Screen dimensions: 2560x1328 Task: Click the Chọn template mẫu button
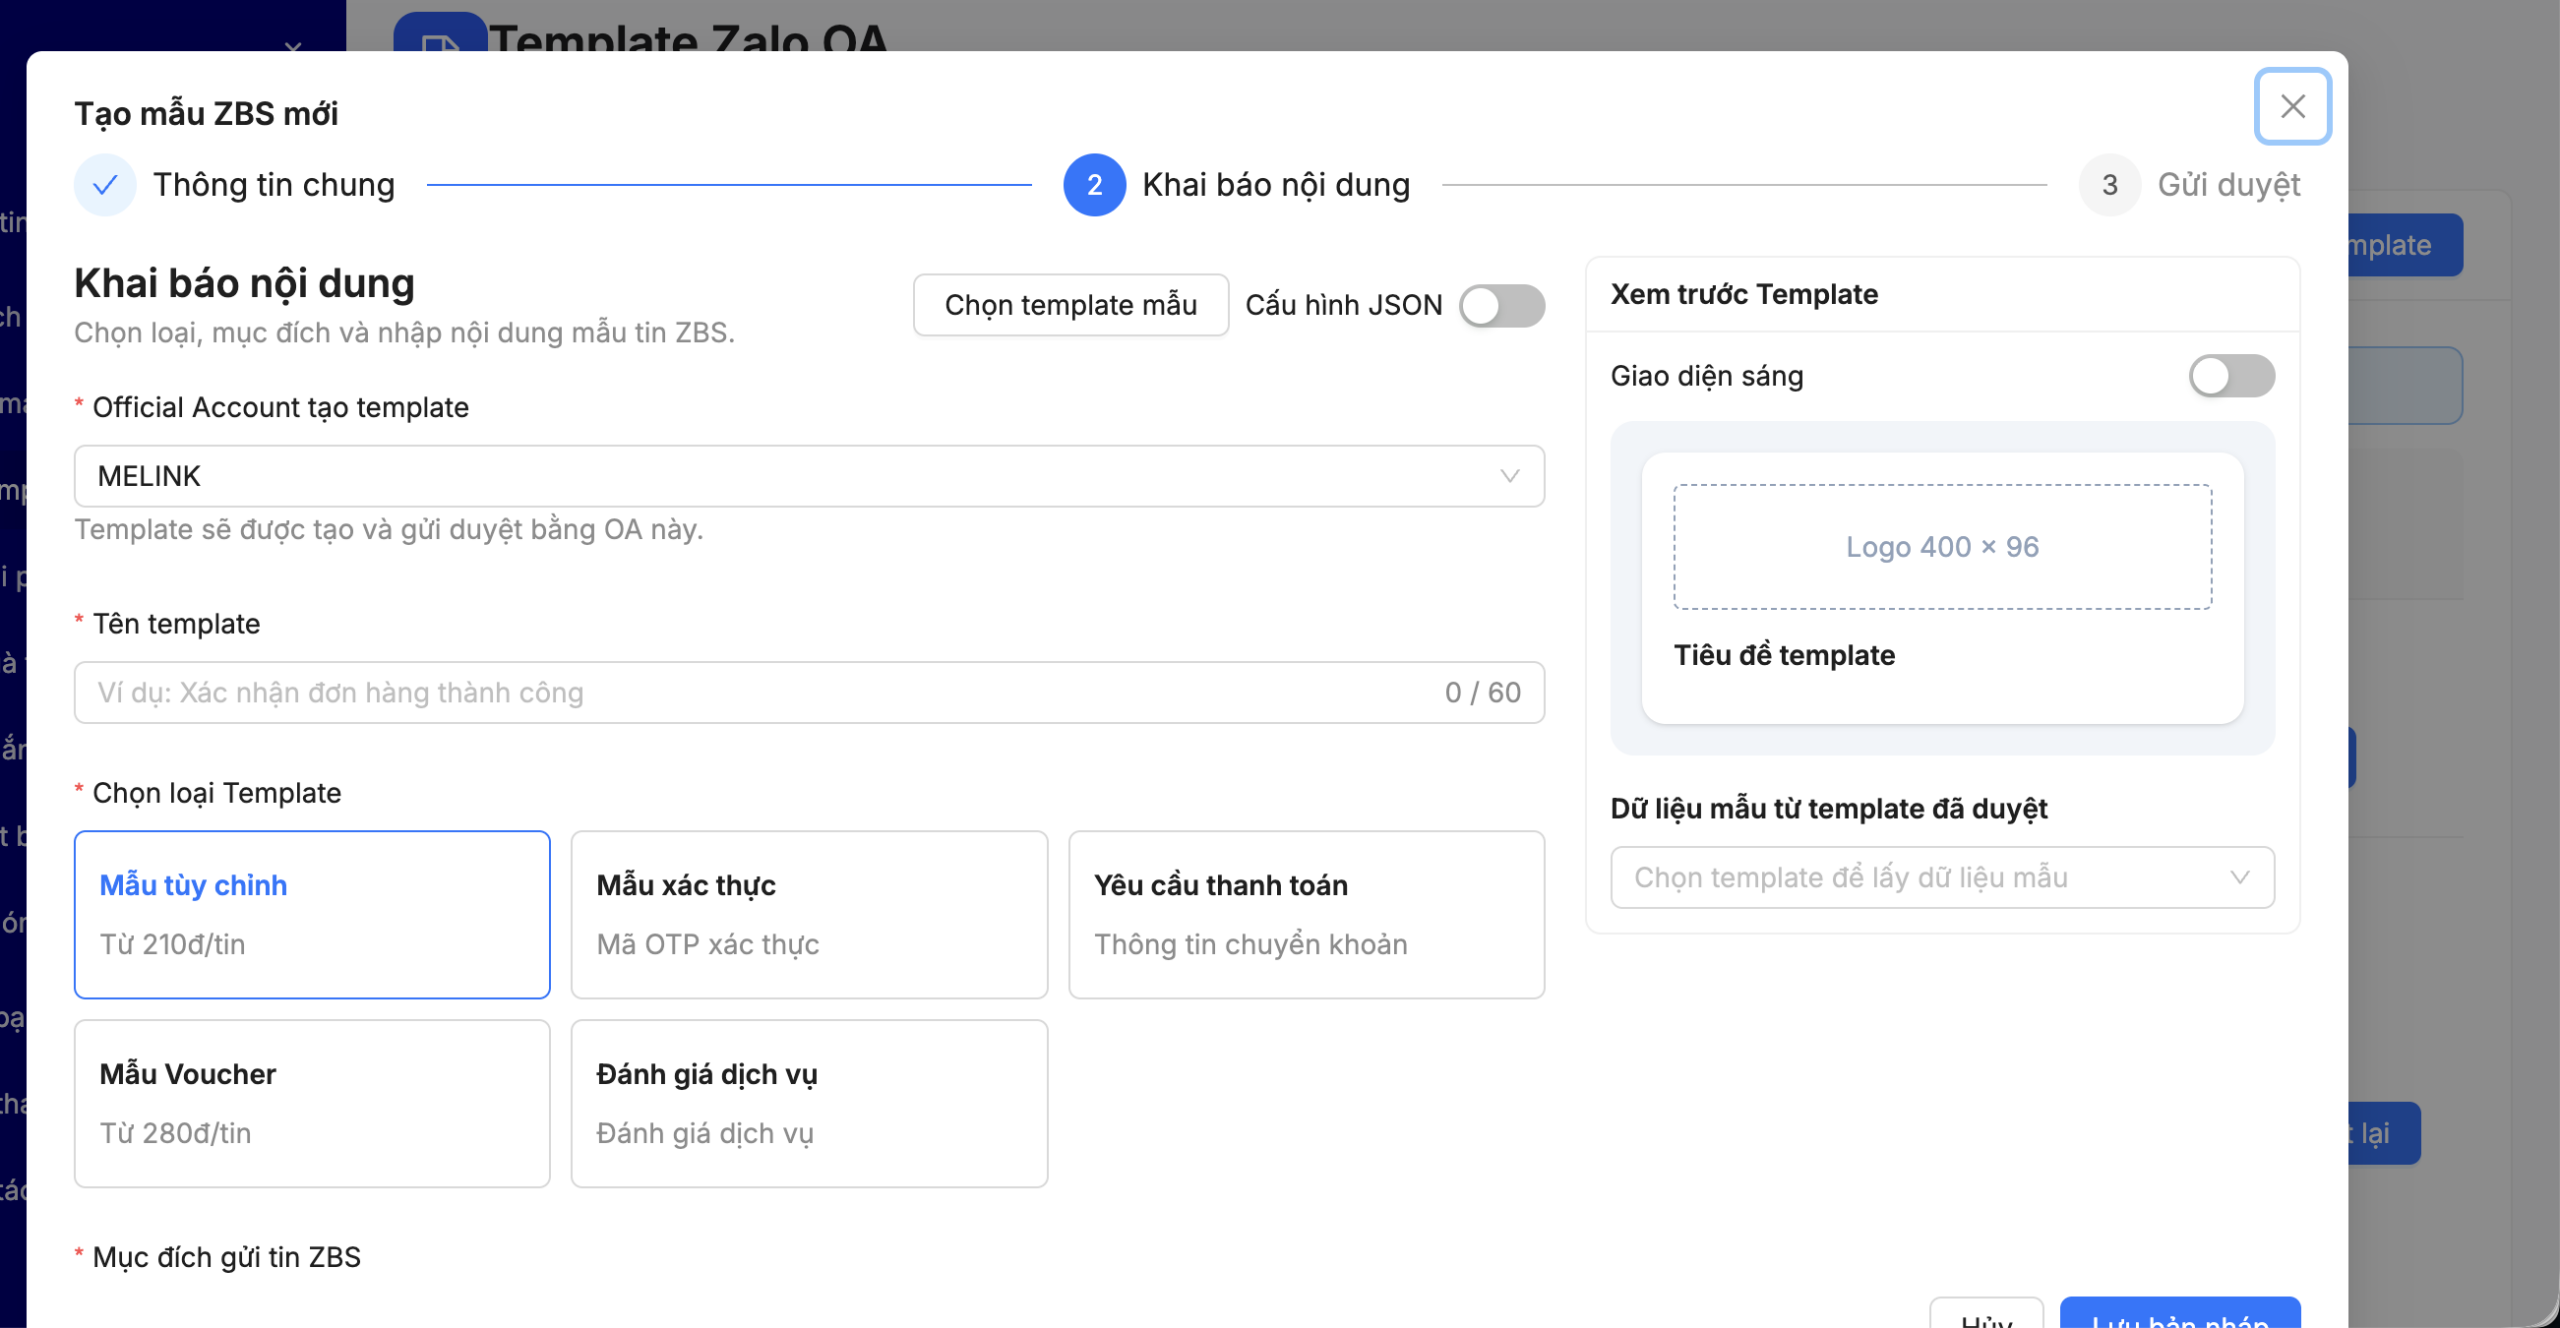tap(1070, 305)
